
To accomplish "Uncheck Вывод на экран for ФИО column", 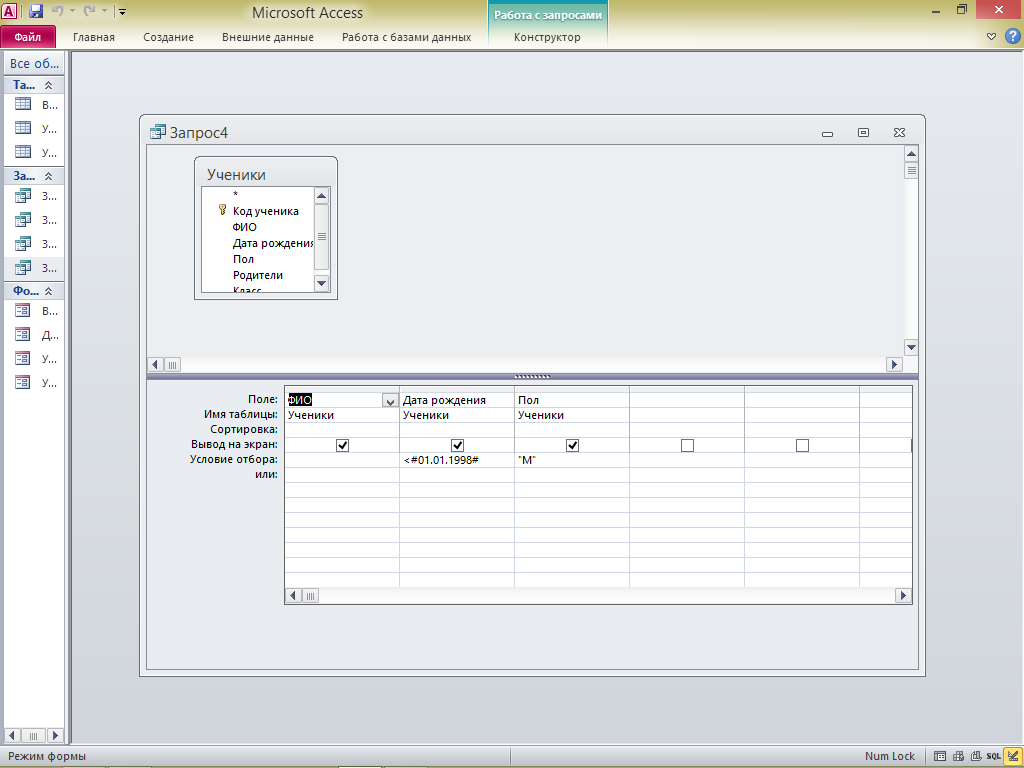I will click(342, 445).
